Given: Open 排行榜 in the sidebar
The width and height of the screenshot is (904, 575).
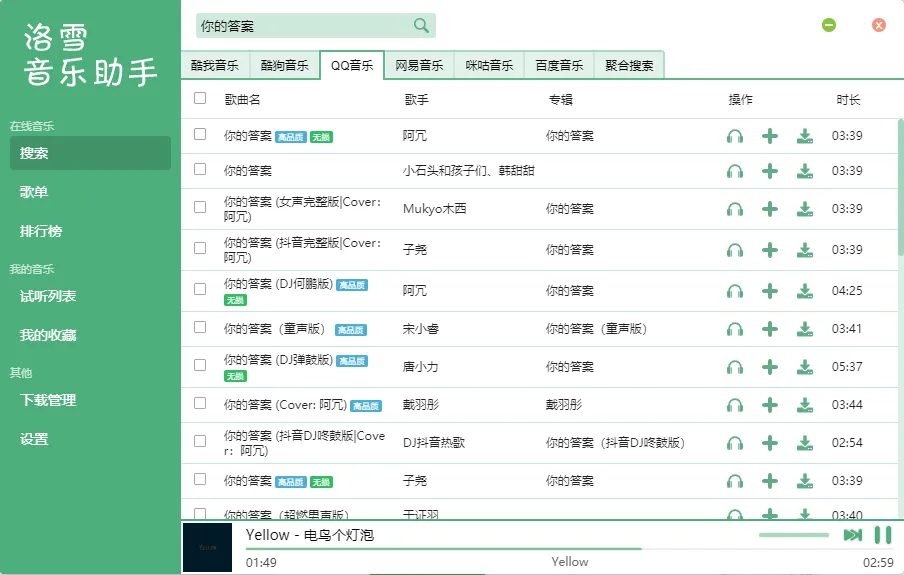Looking at the screenshot, I should point(40,231).
